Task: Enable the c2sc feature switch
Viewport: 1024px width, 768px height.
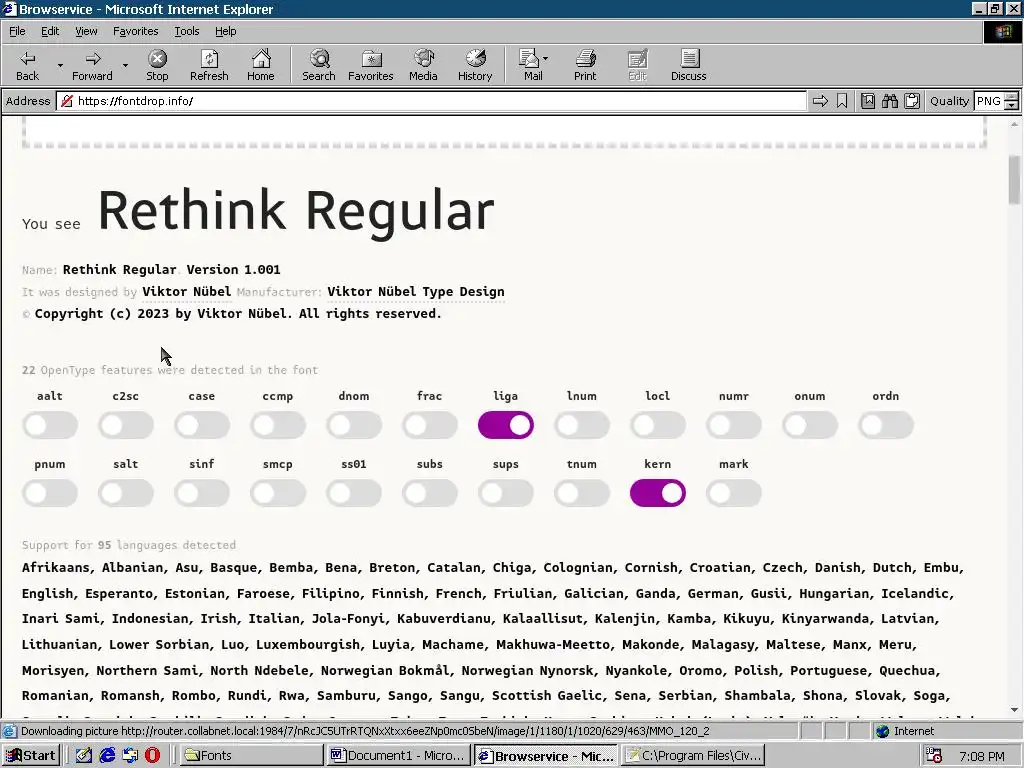Action: click(x=126, y=425)
